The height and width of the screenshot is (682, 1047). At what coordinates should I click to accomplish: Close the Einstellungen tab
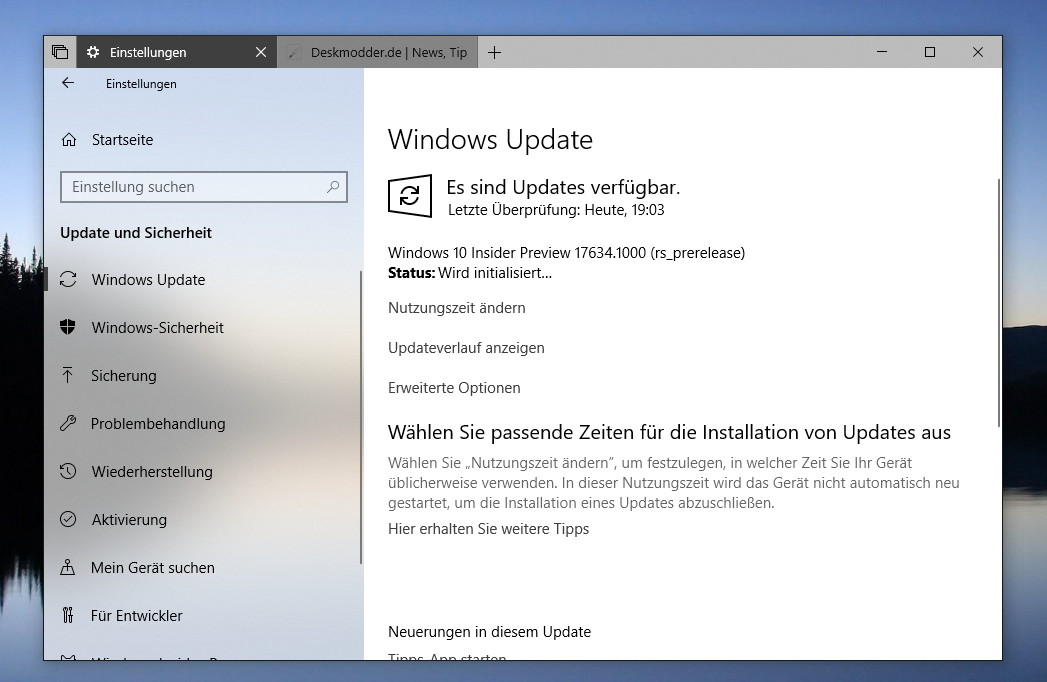coord(261,52)
